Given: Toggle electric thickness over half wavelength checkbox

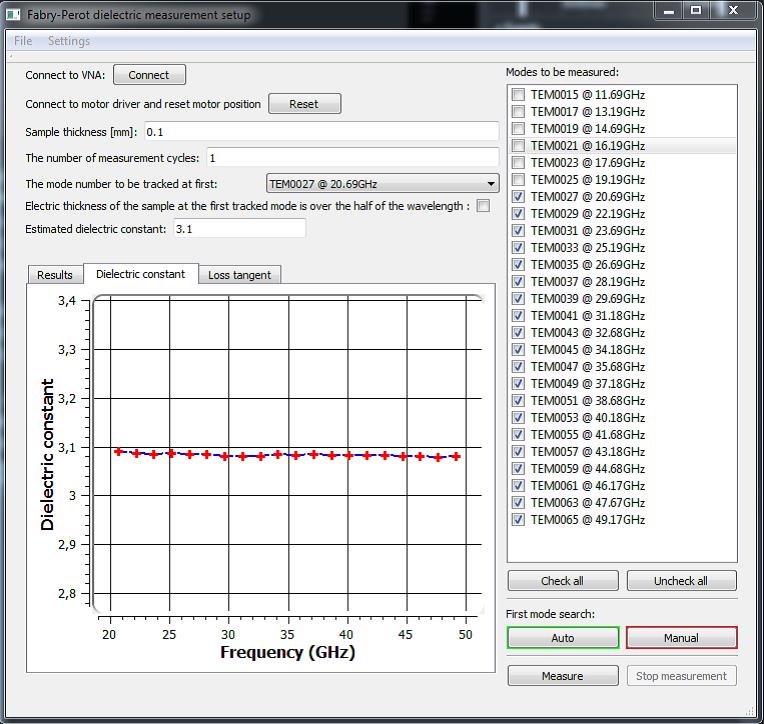Looking at the screenshot, I should pyautogui.click(x=483, y=206).
